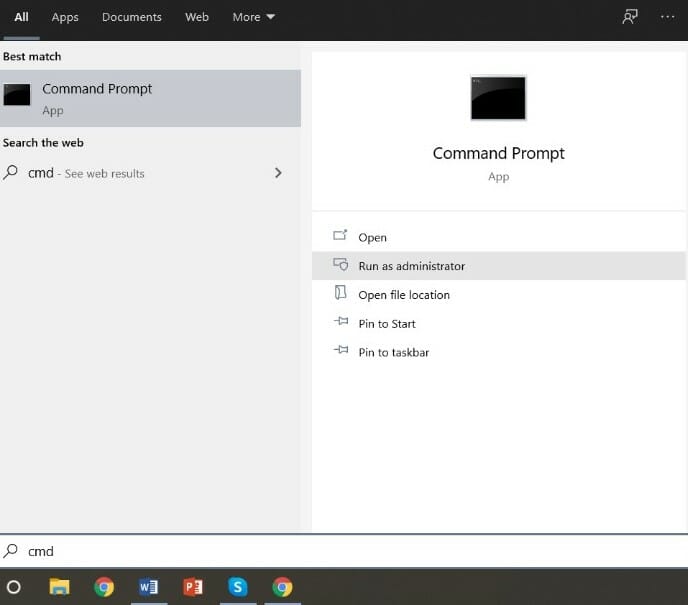Click the Search the web heading
688x605 pixels.
pyautogui.click(x=43, y=143)
